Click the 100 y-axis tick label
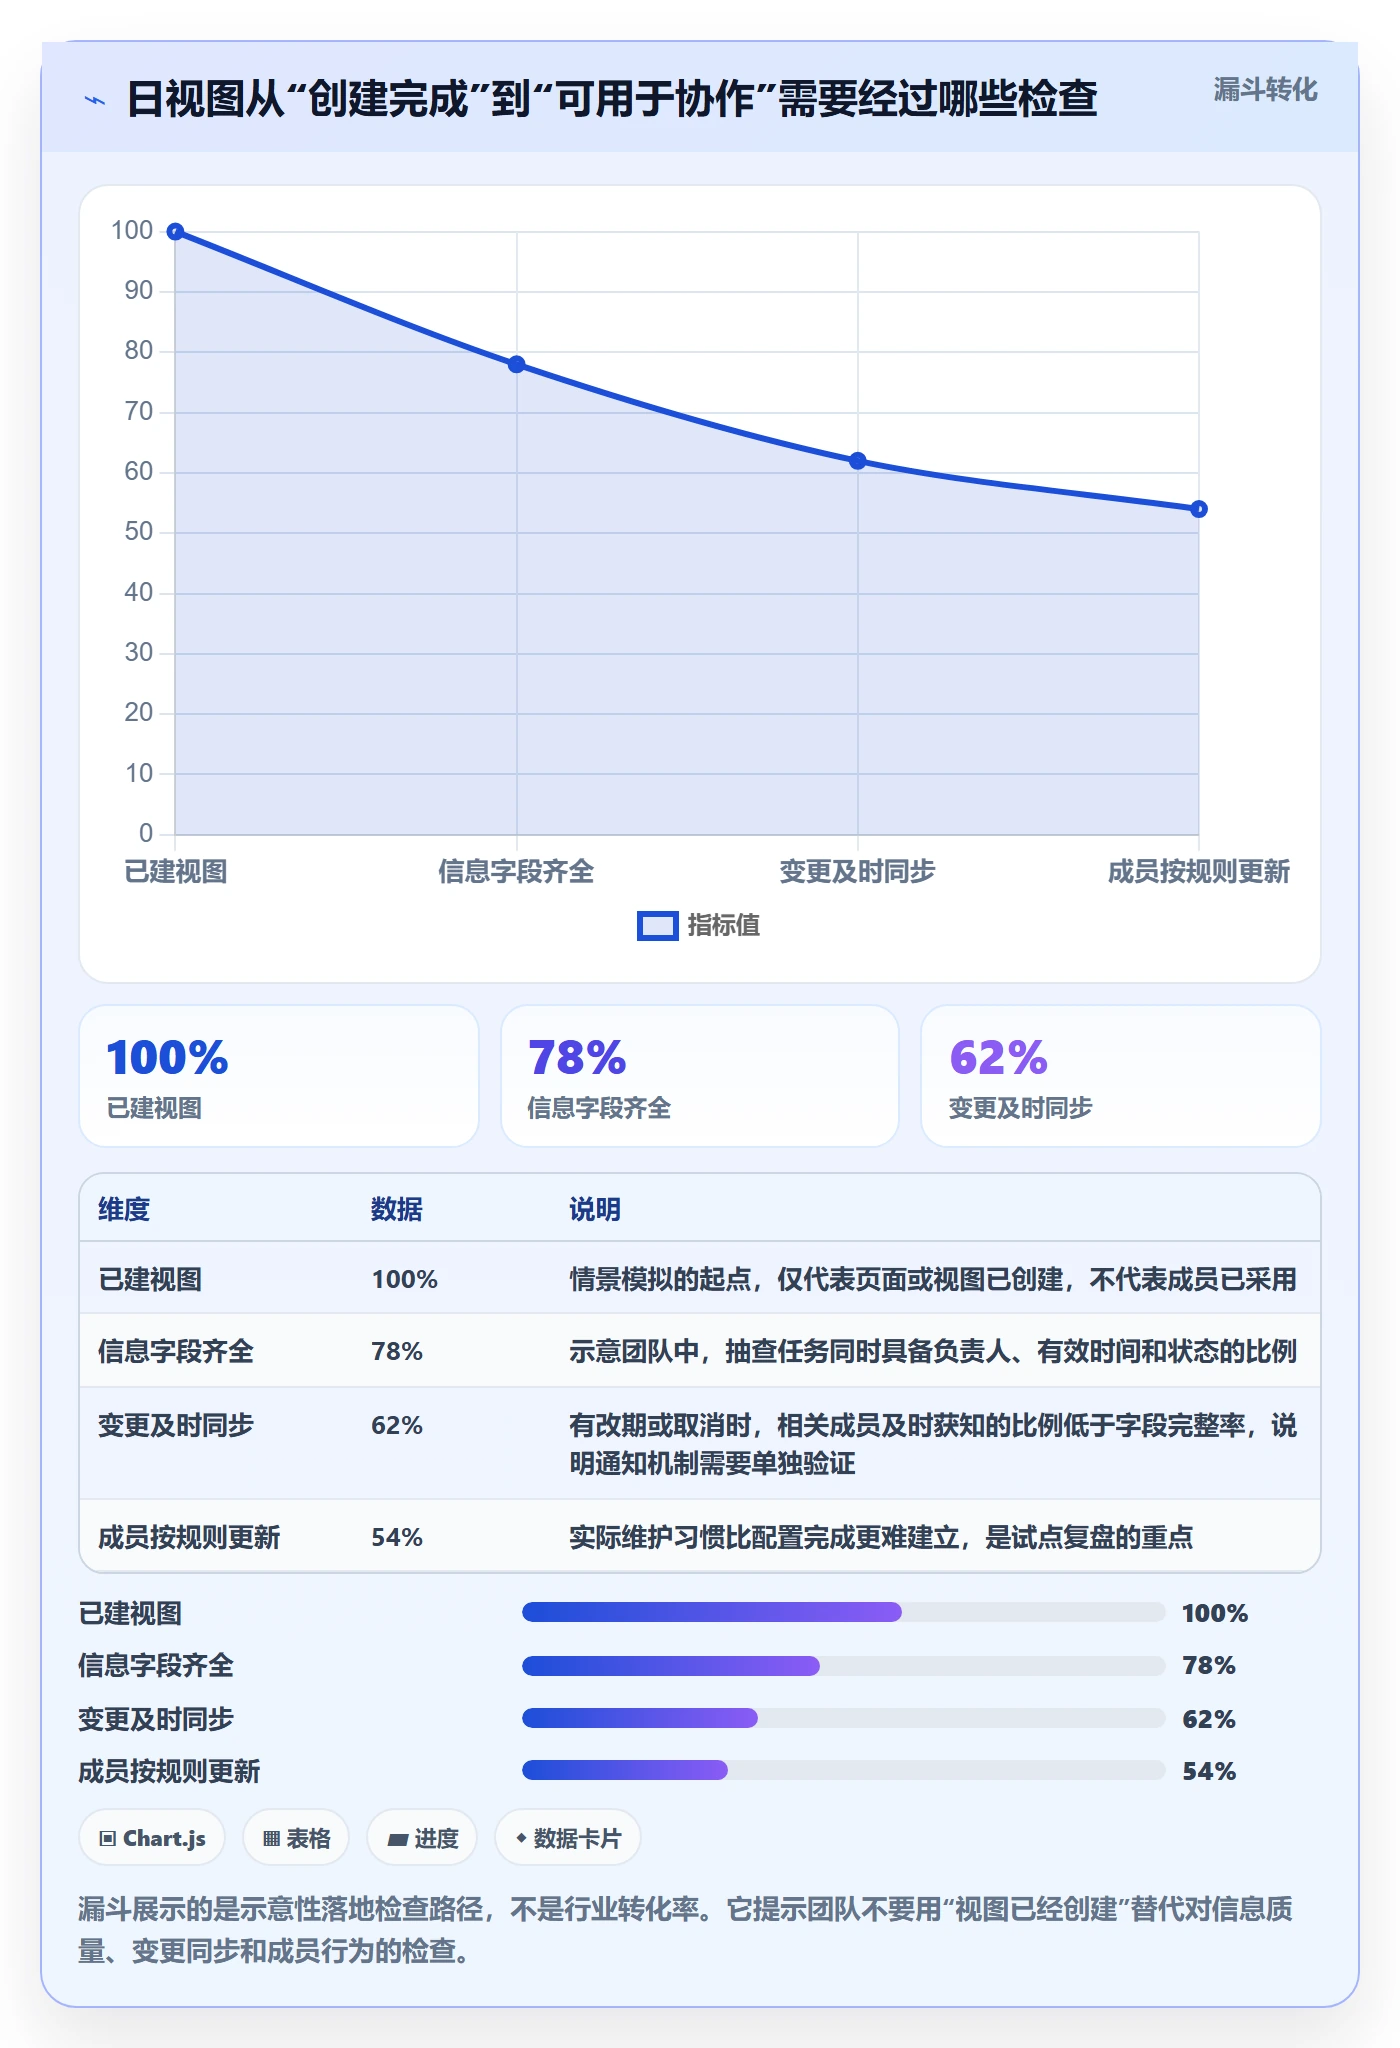The width and height of the screenshot is (1400, 2048). (132, 230)
